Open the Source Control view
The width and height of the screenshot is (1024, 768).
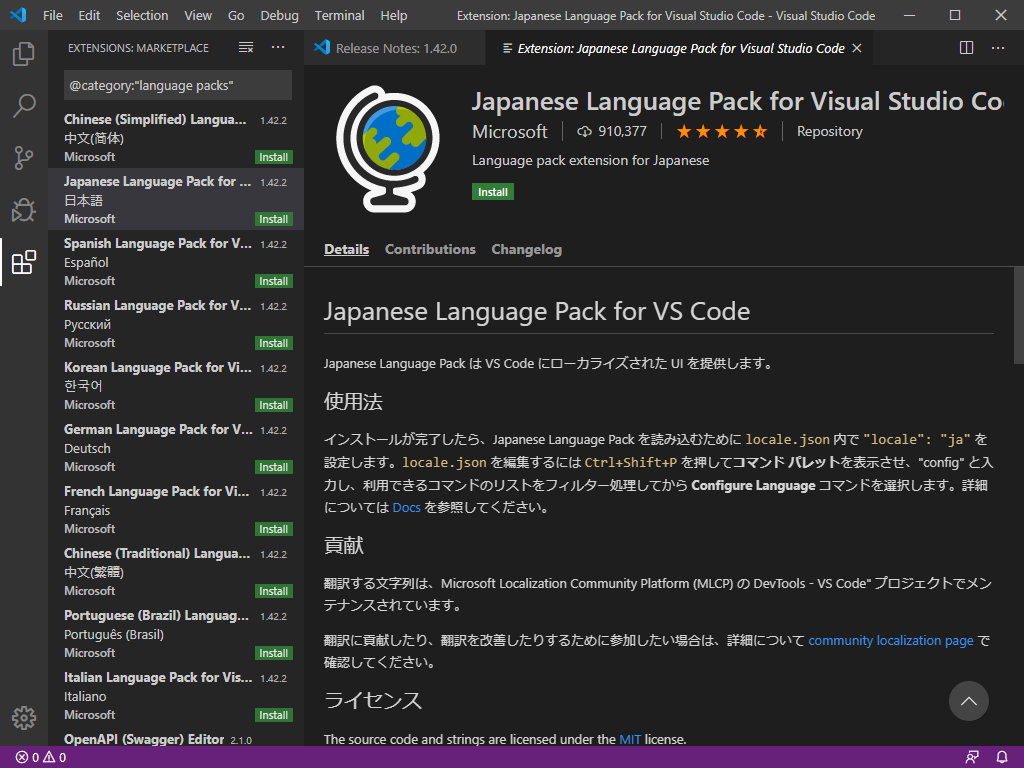click(24, 158)
